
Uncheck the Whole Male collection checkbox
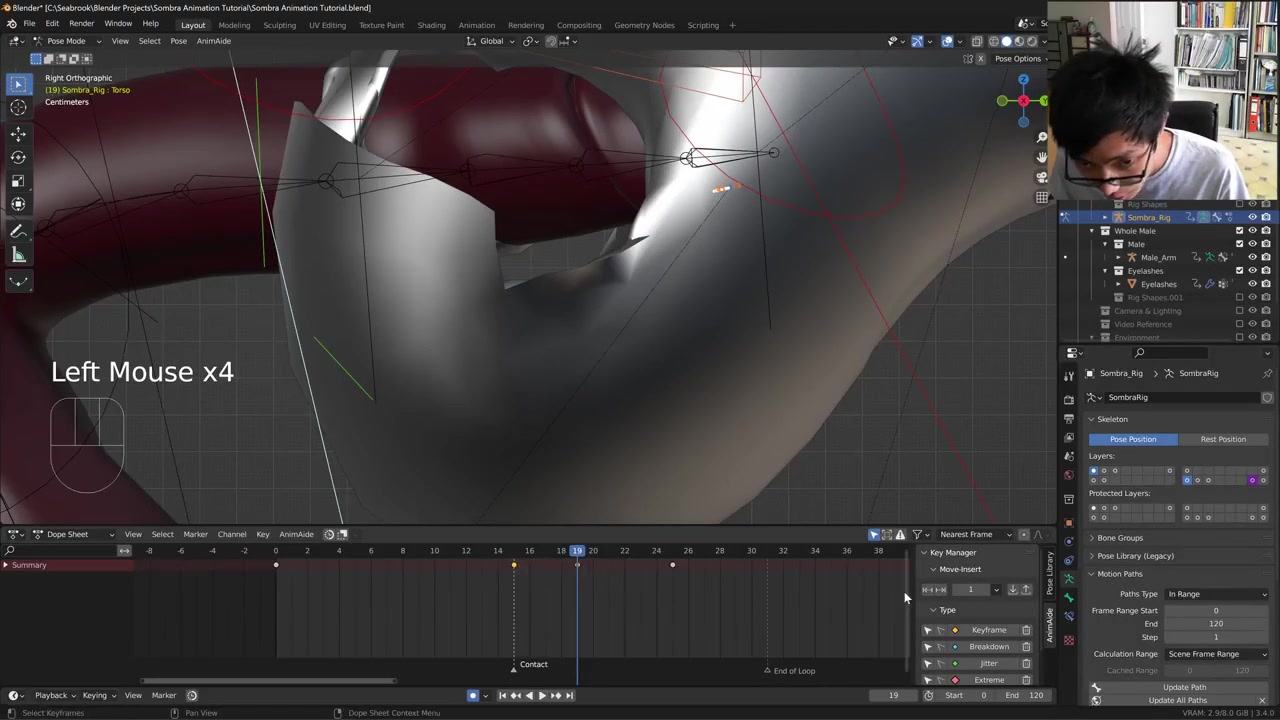1240,231
